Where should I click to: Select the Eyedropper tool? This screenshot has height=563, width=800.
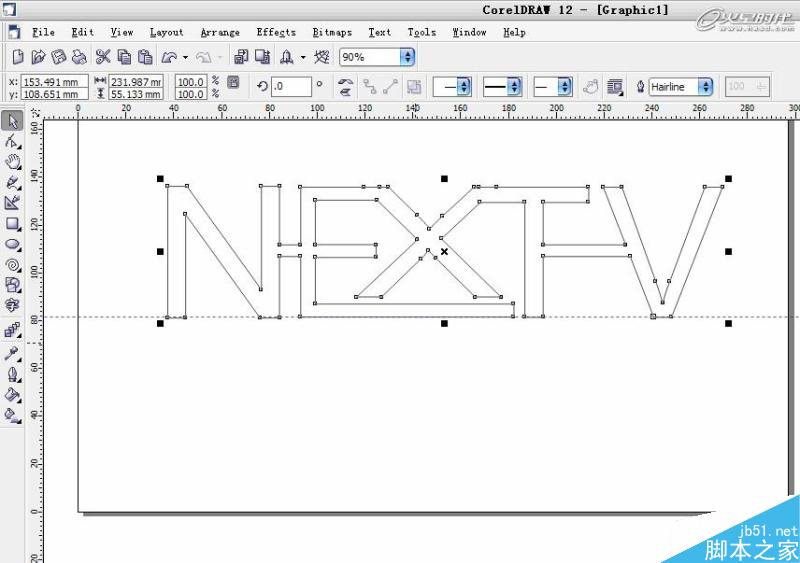click(x=12, y=353)
